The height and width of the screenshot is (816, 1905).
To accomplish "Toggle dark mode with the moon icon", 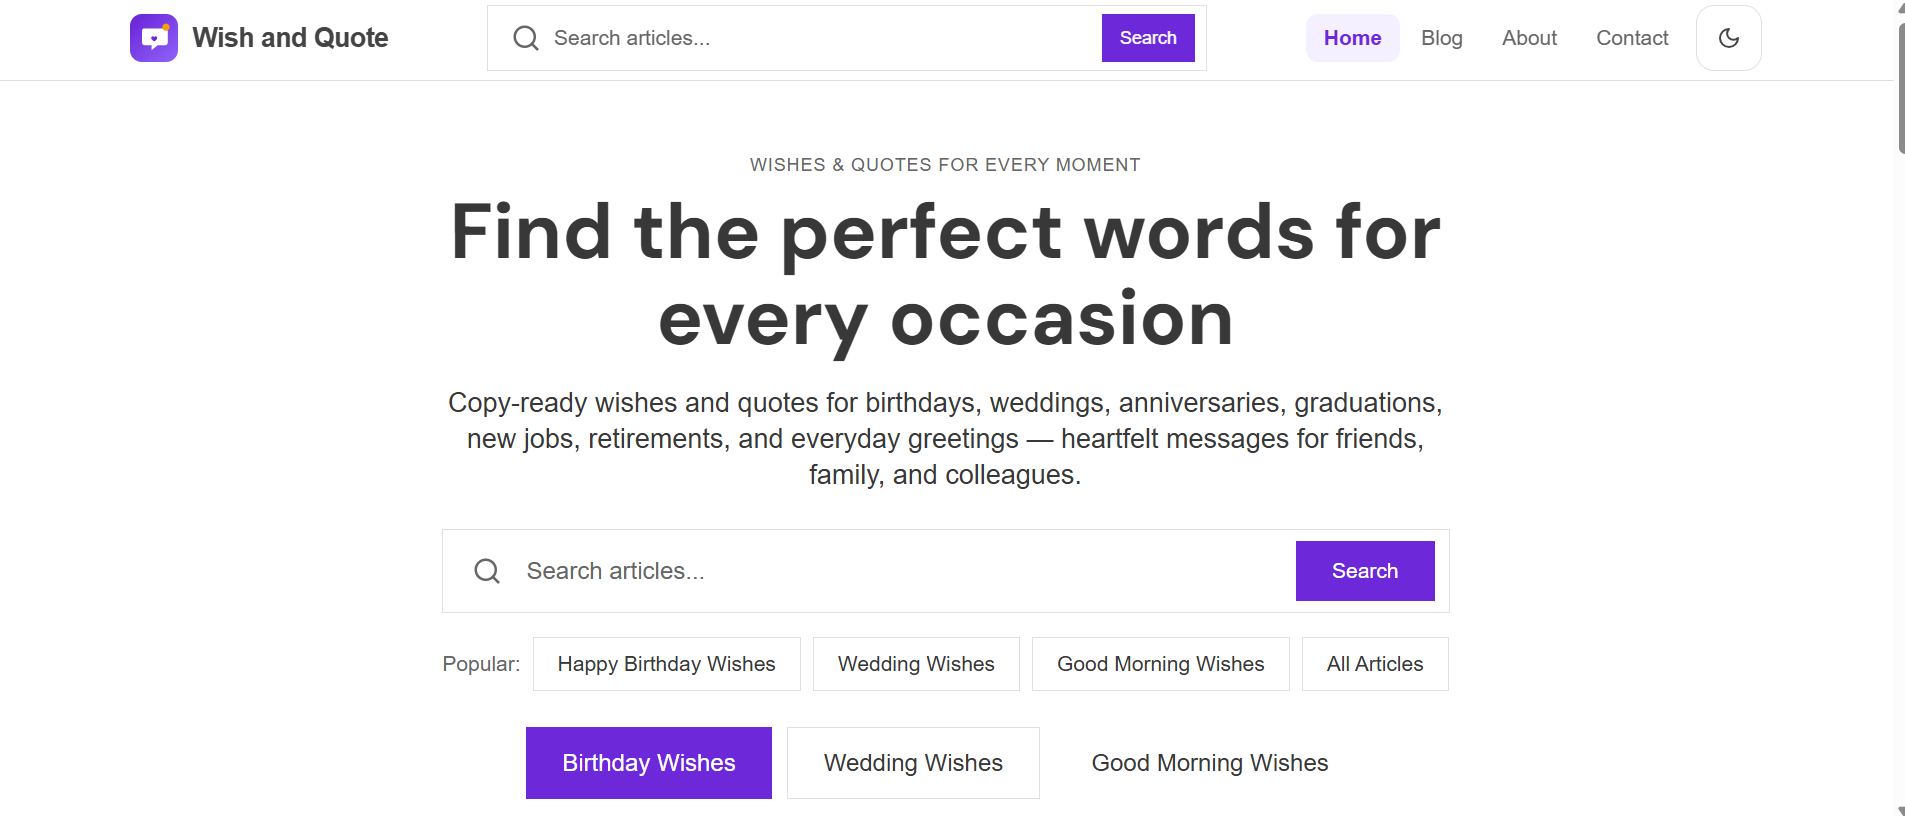I will pos(1728,38).
